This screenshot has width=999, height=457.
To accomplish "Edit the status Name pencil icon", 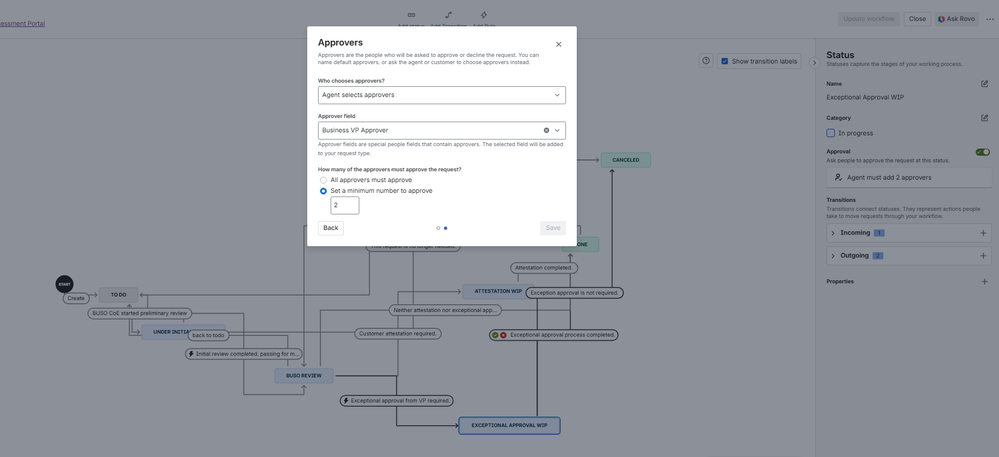I will coord(984,83).
